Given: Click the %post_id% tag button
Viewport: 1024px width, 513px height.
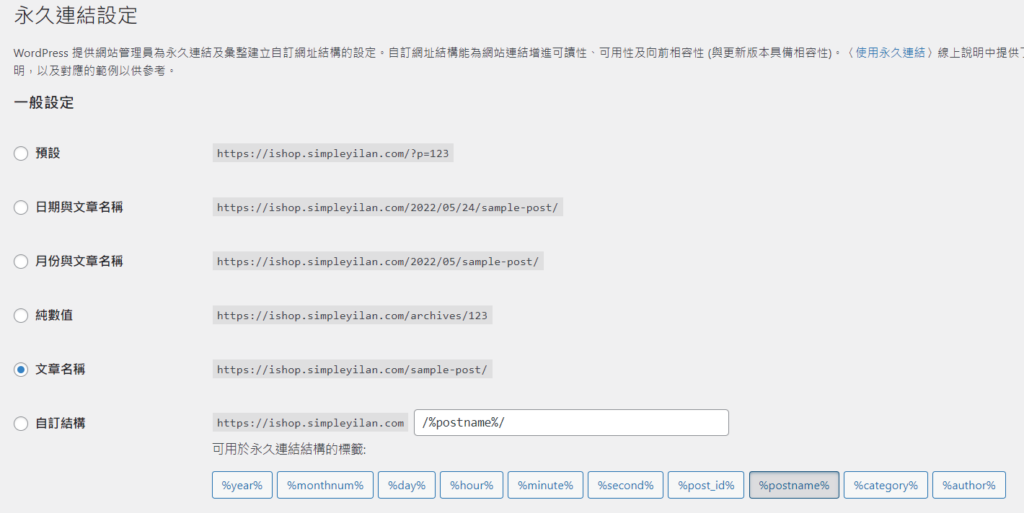Looking at the screenshot, I should [x=706, y=485].
